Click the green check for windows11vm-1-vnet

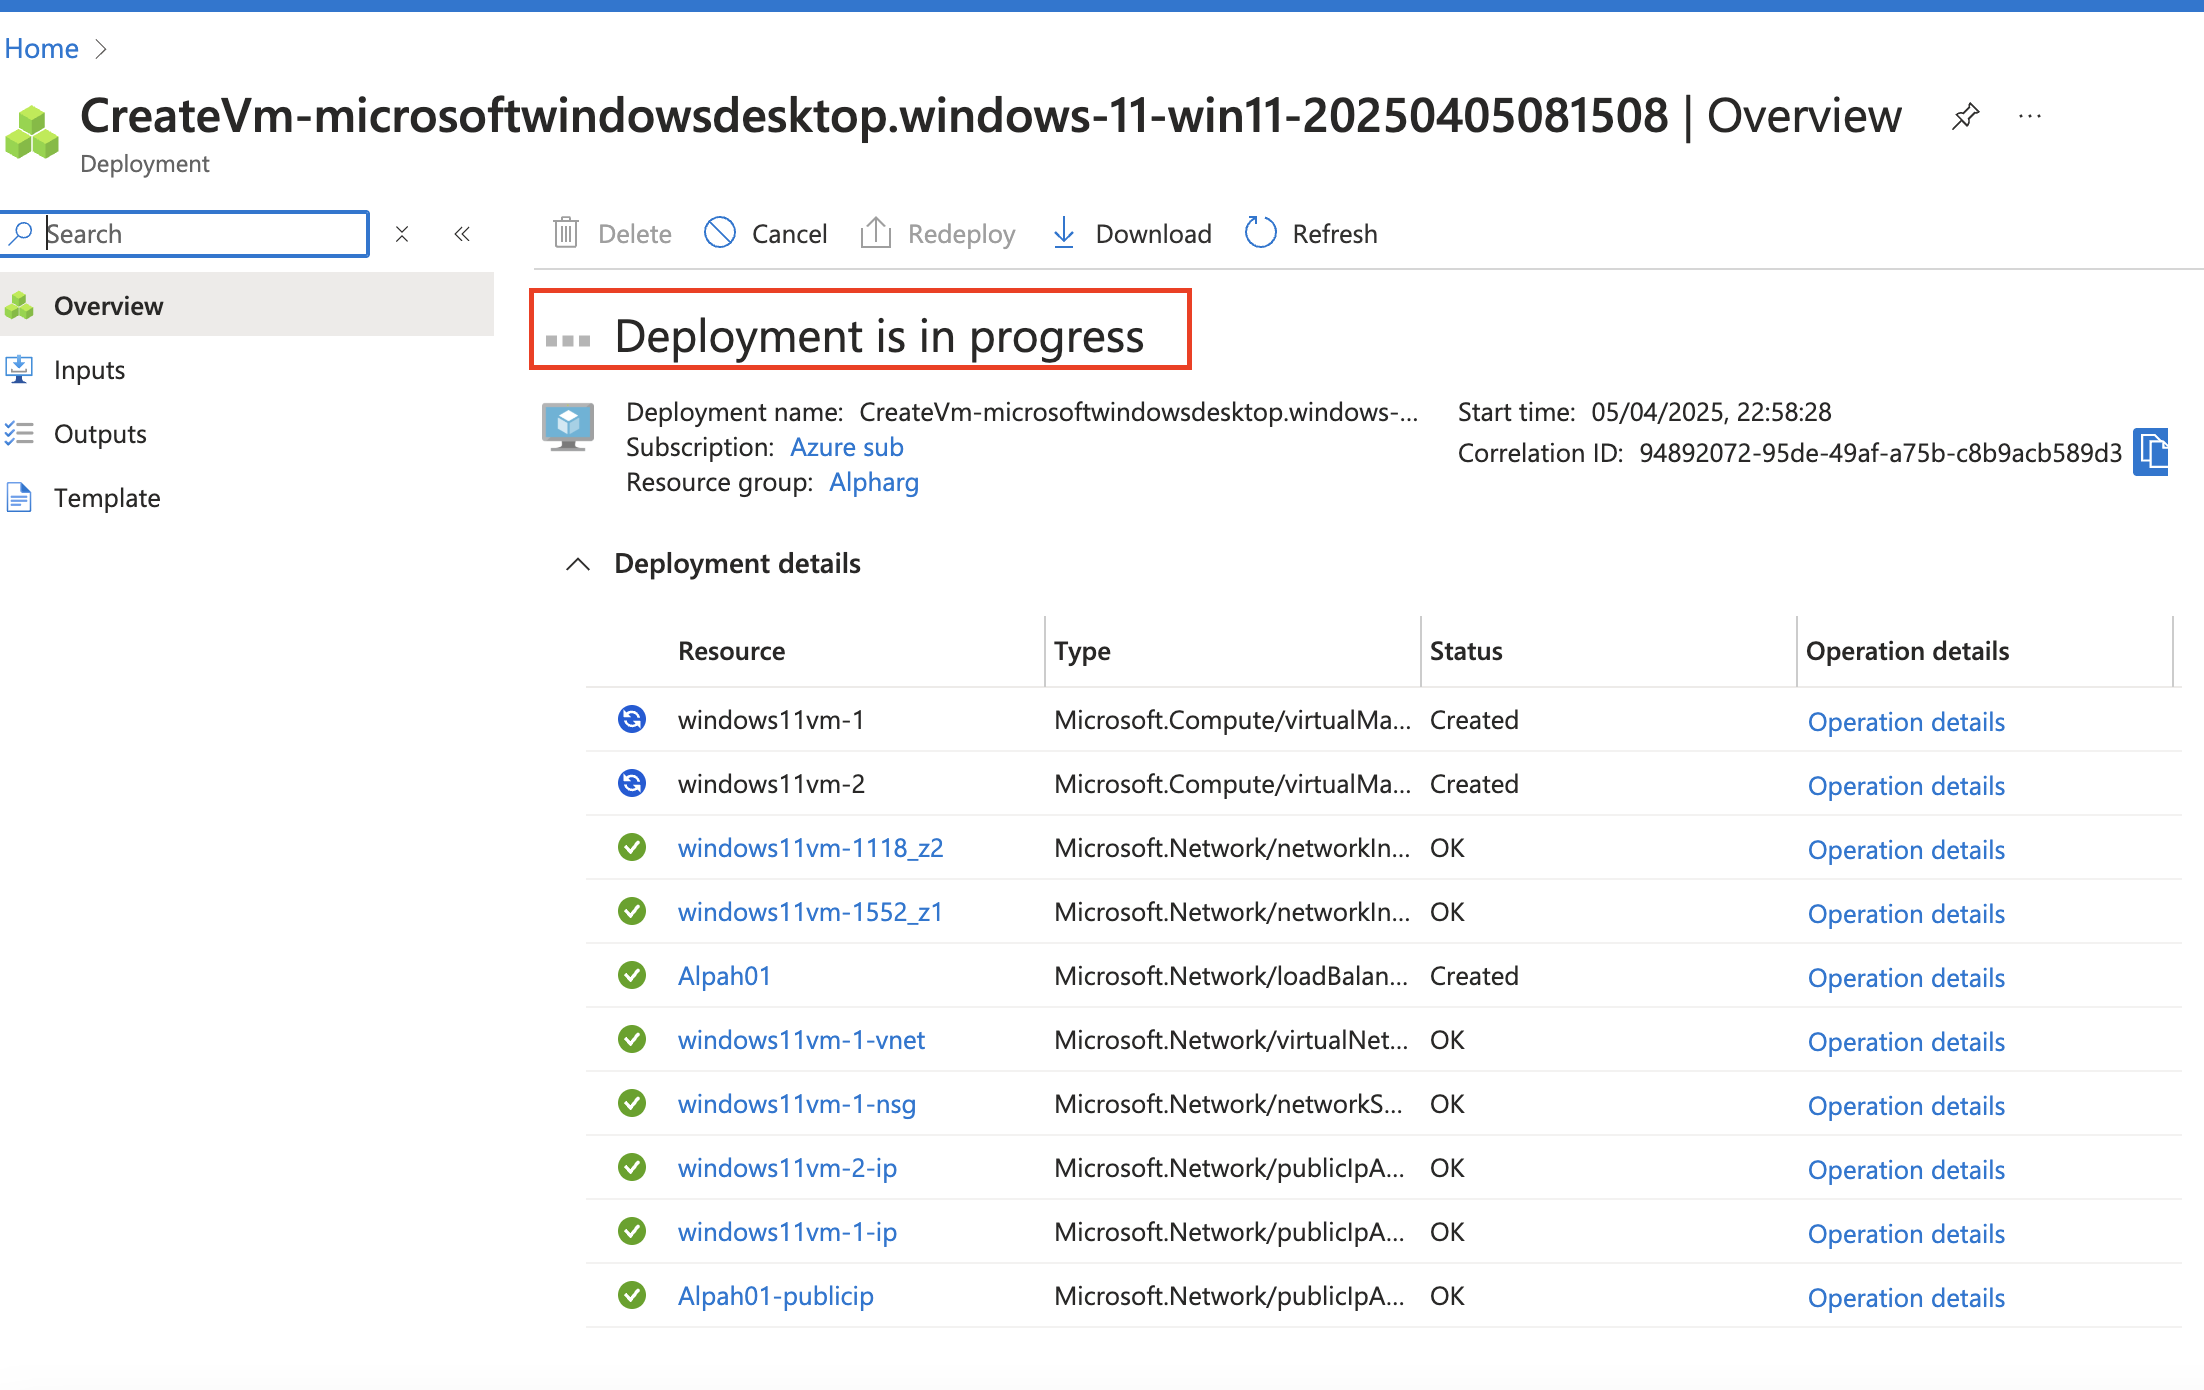(x=632, y=1040)
